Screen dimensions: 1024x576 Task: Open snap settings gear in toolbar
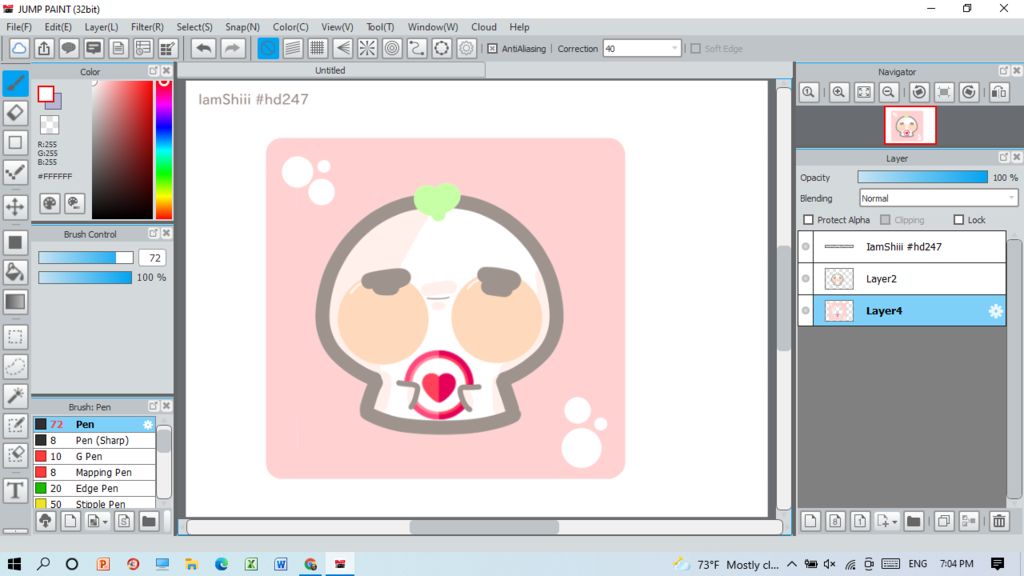(466, 48)
